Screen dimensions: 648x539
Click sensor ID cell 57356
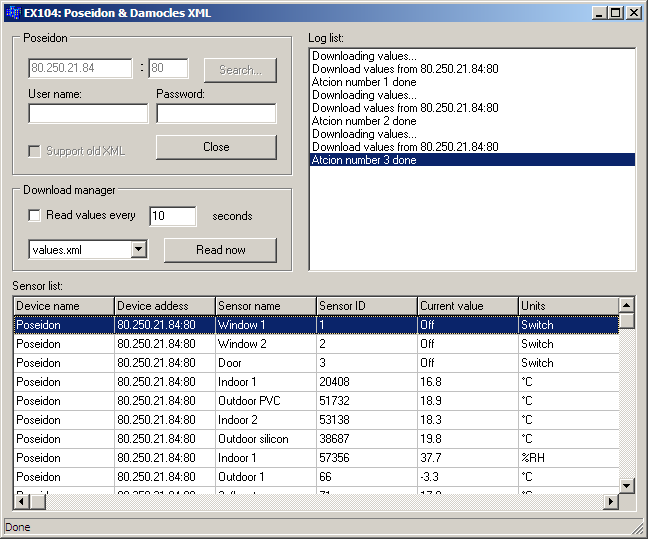click(367, 458)
